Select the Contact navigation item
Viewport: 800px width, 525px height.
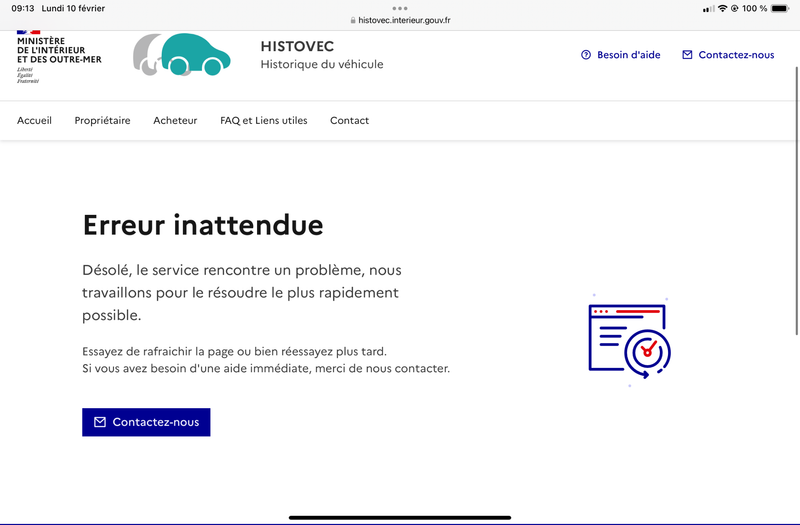point(349,120)
